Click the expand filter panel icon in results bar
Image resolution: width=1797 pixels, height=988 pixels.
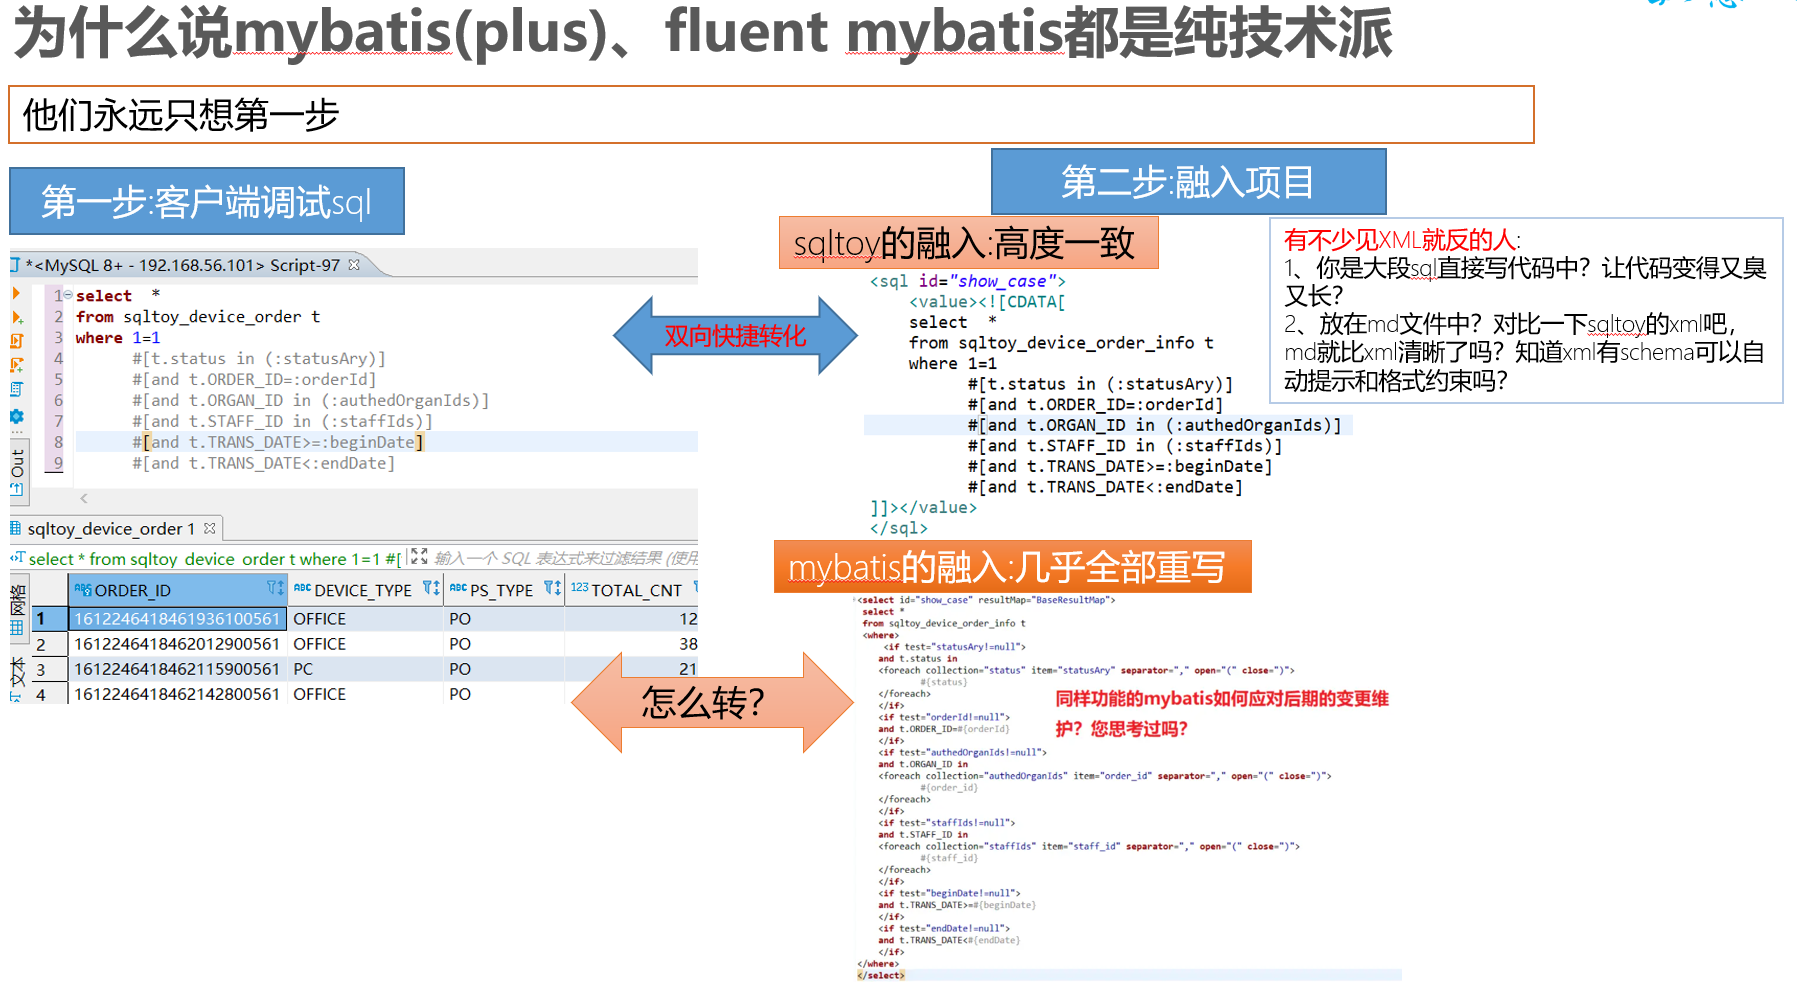(x=417, y=558)
